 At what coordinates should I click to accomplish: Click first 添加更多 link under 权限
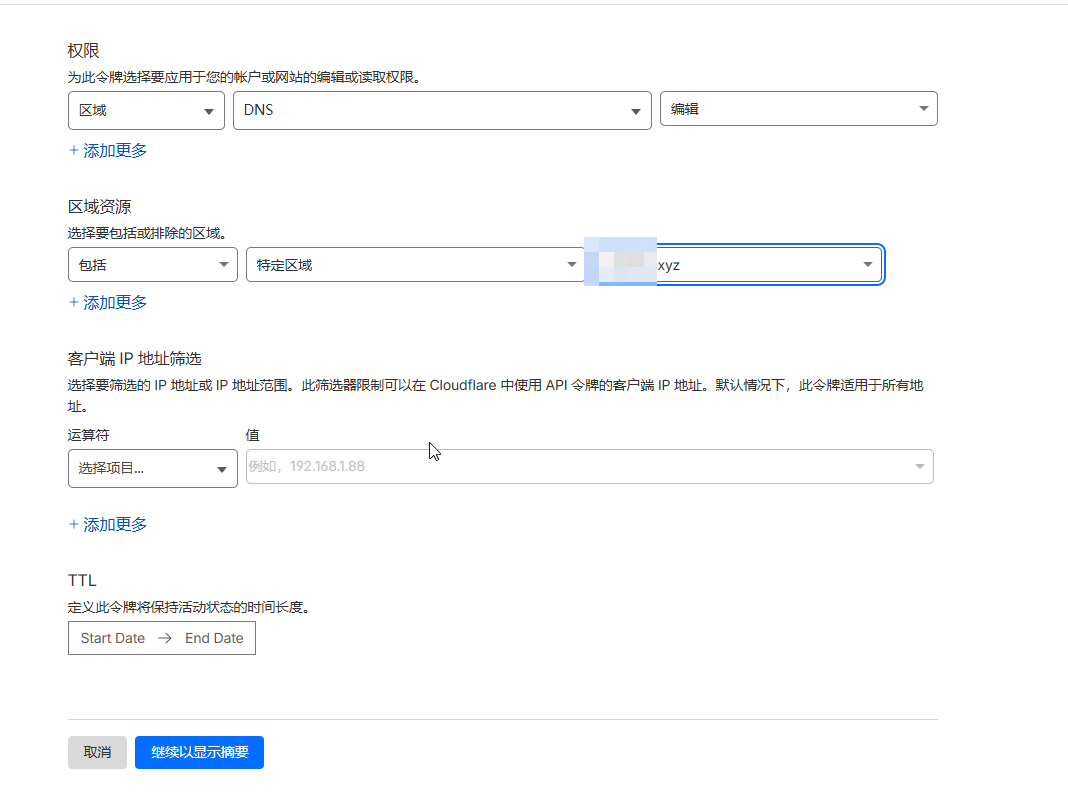point(108,150)
